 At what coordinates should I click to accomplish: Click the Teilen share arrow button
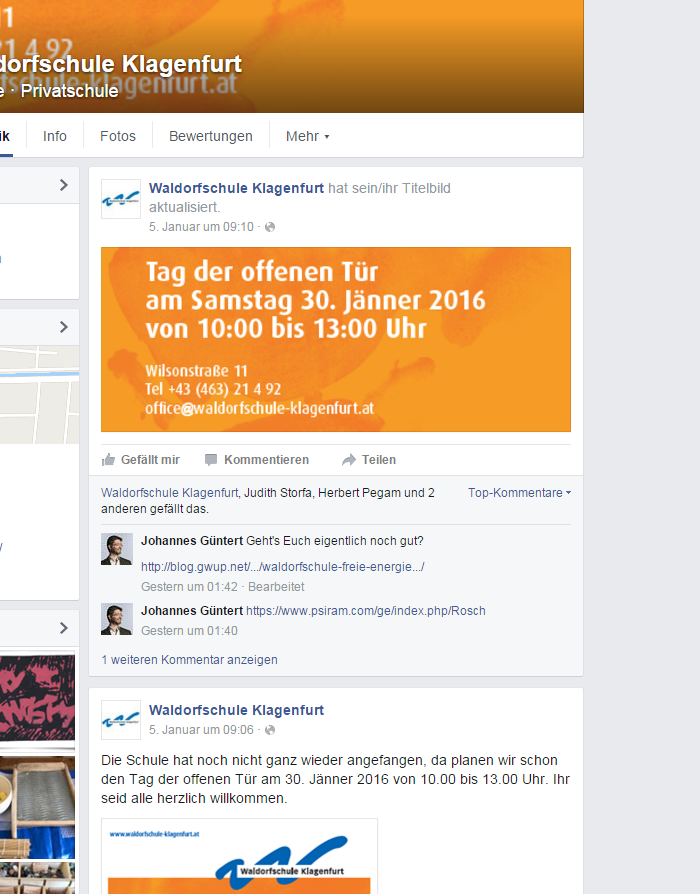[369, 460]
